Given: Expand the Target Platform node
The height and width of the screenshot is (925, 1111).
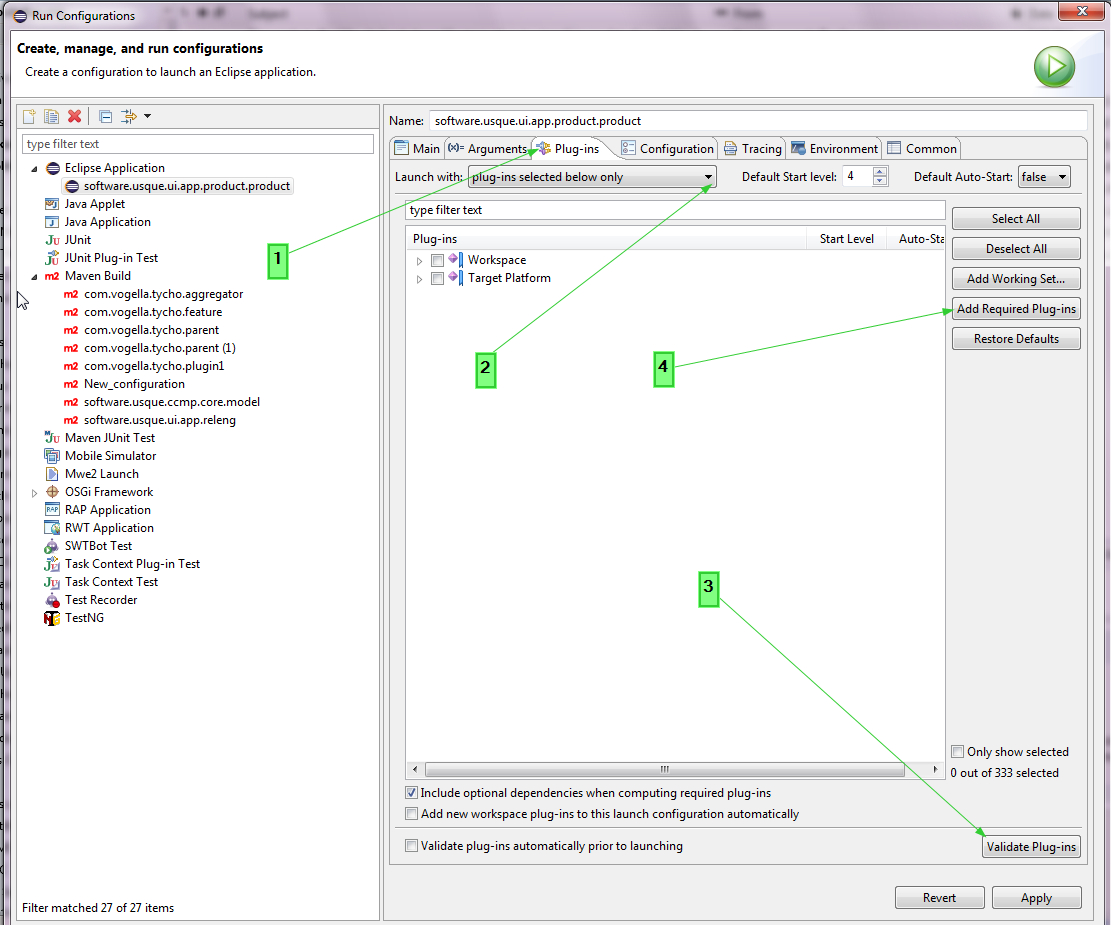Looking at the screenshot, I should (419, 279).
